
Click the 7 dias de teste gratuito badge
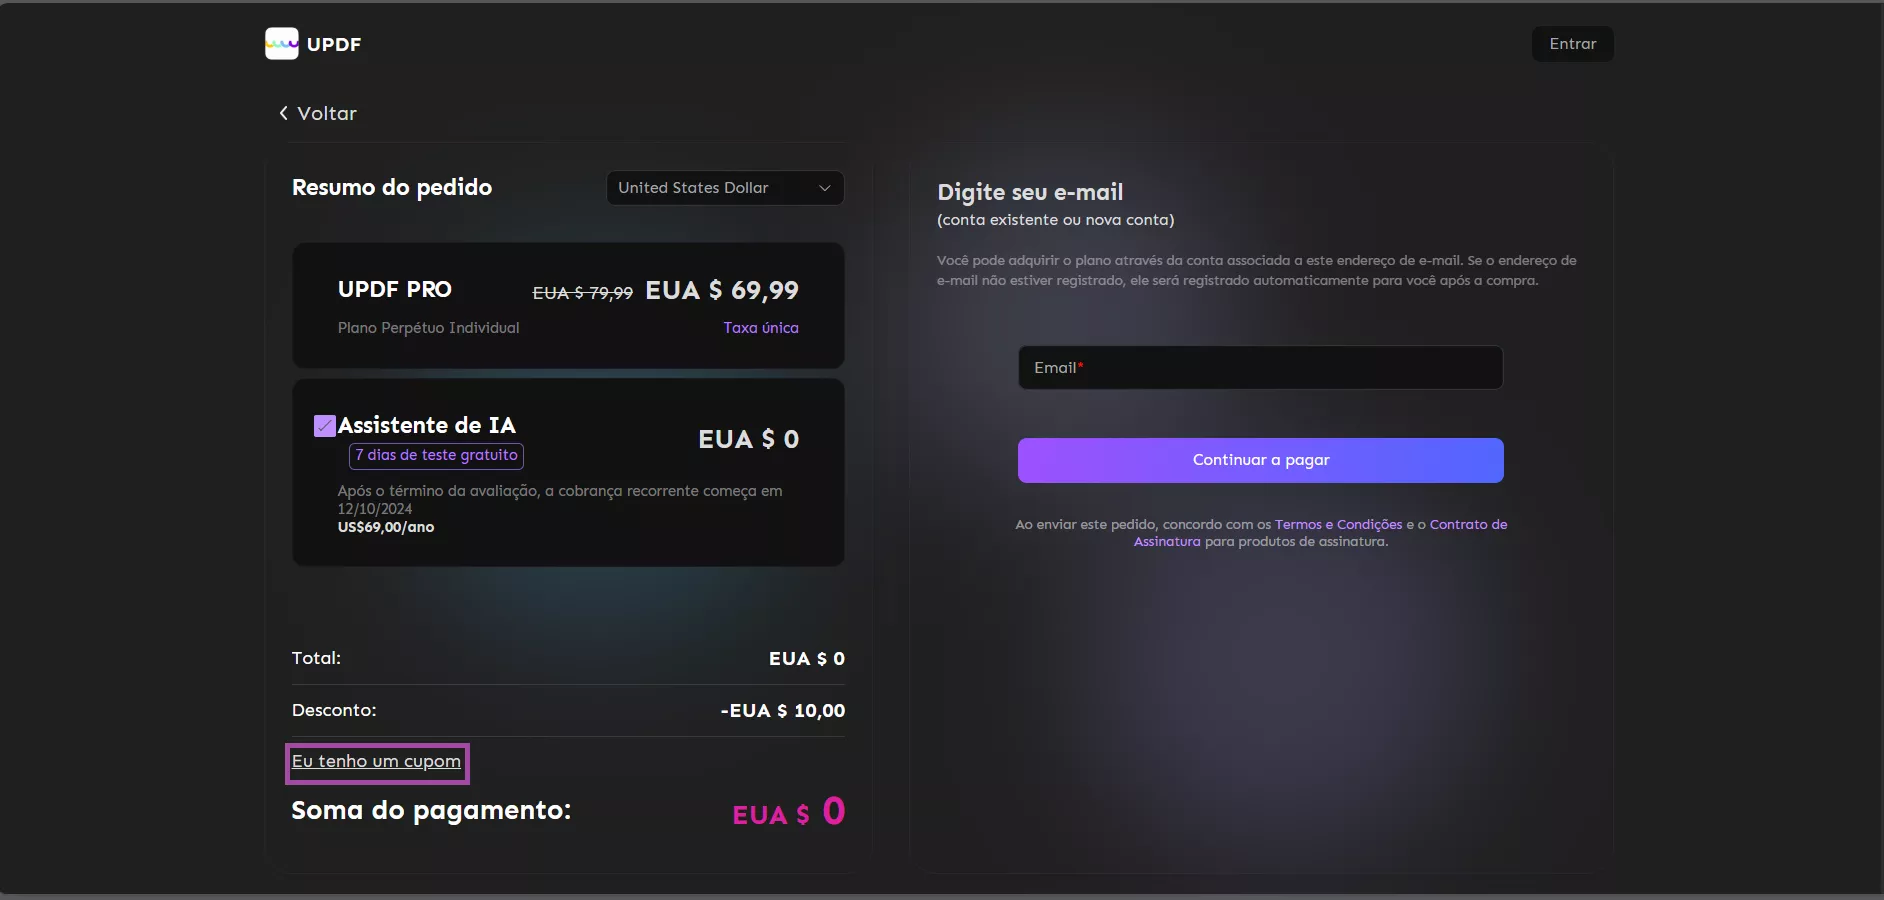[x=436, y=455]
